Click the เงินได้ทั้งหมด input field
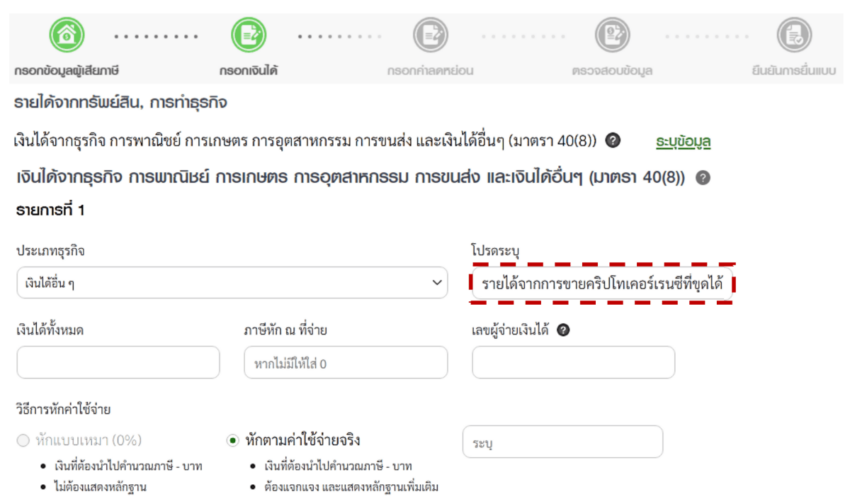This screenshot has width=850, height=504. (118, 362)
